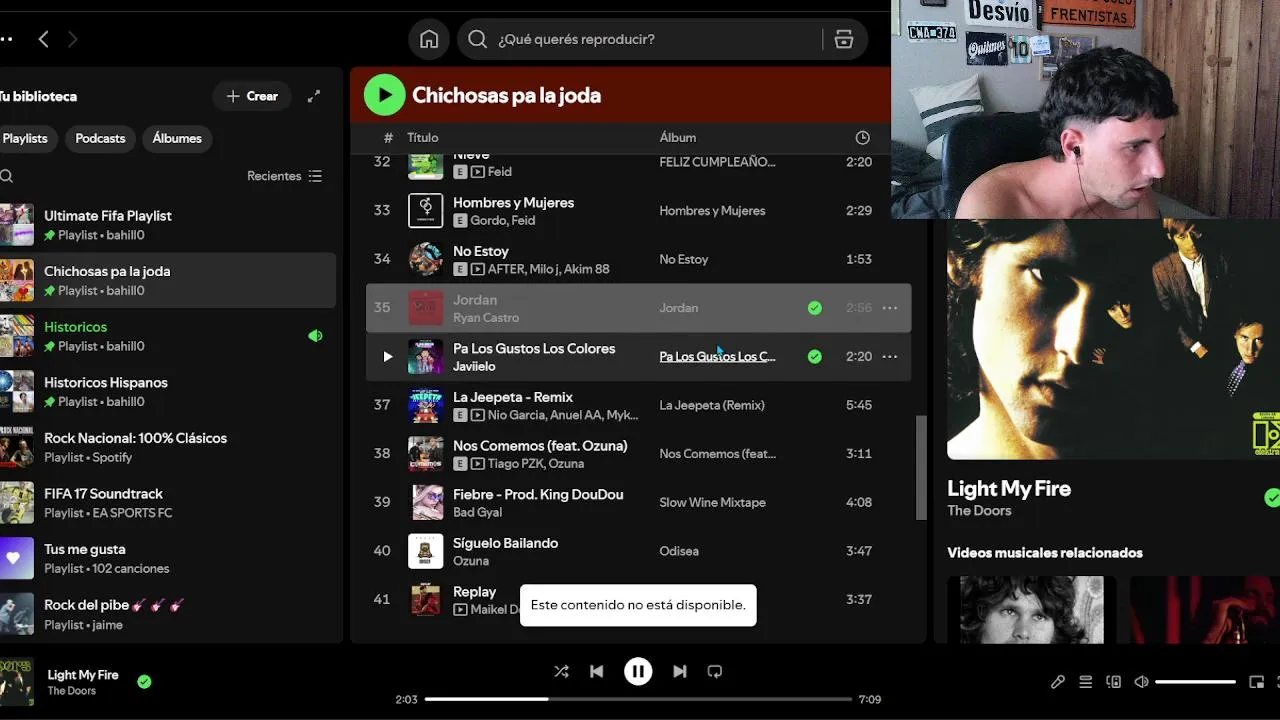Image resolution: width=1280 pixels, height=720 pixels.
Task: Search within Tu biblioteca
Action: pos(6,176)
